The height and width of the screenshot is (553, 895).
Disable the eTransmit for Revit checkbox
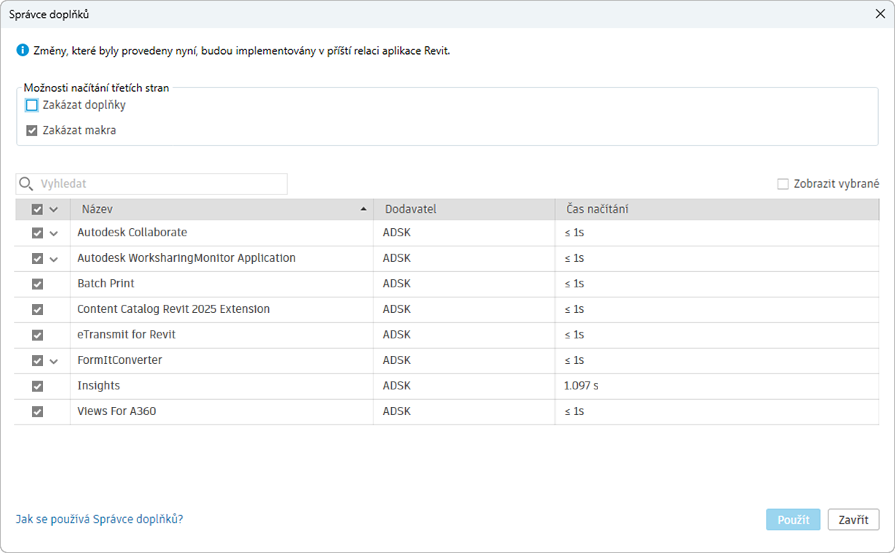[38, 335]
